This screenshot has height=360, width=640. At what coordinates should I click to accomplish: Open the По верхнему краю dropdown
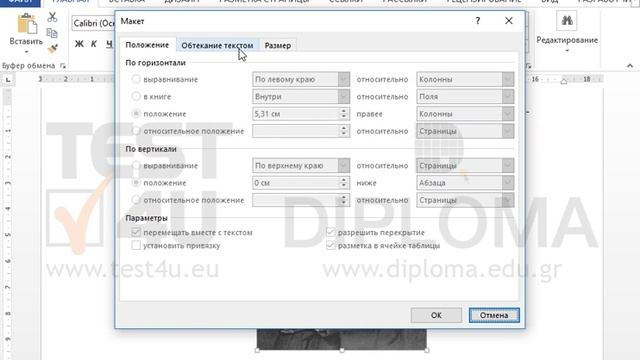pos(301,165)
